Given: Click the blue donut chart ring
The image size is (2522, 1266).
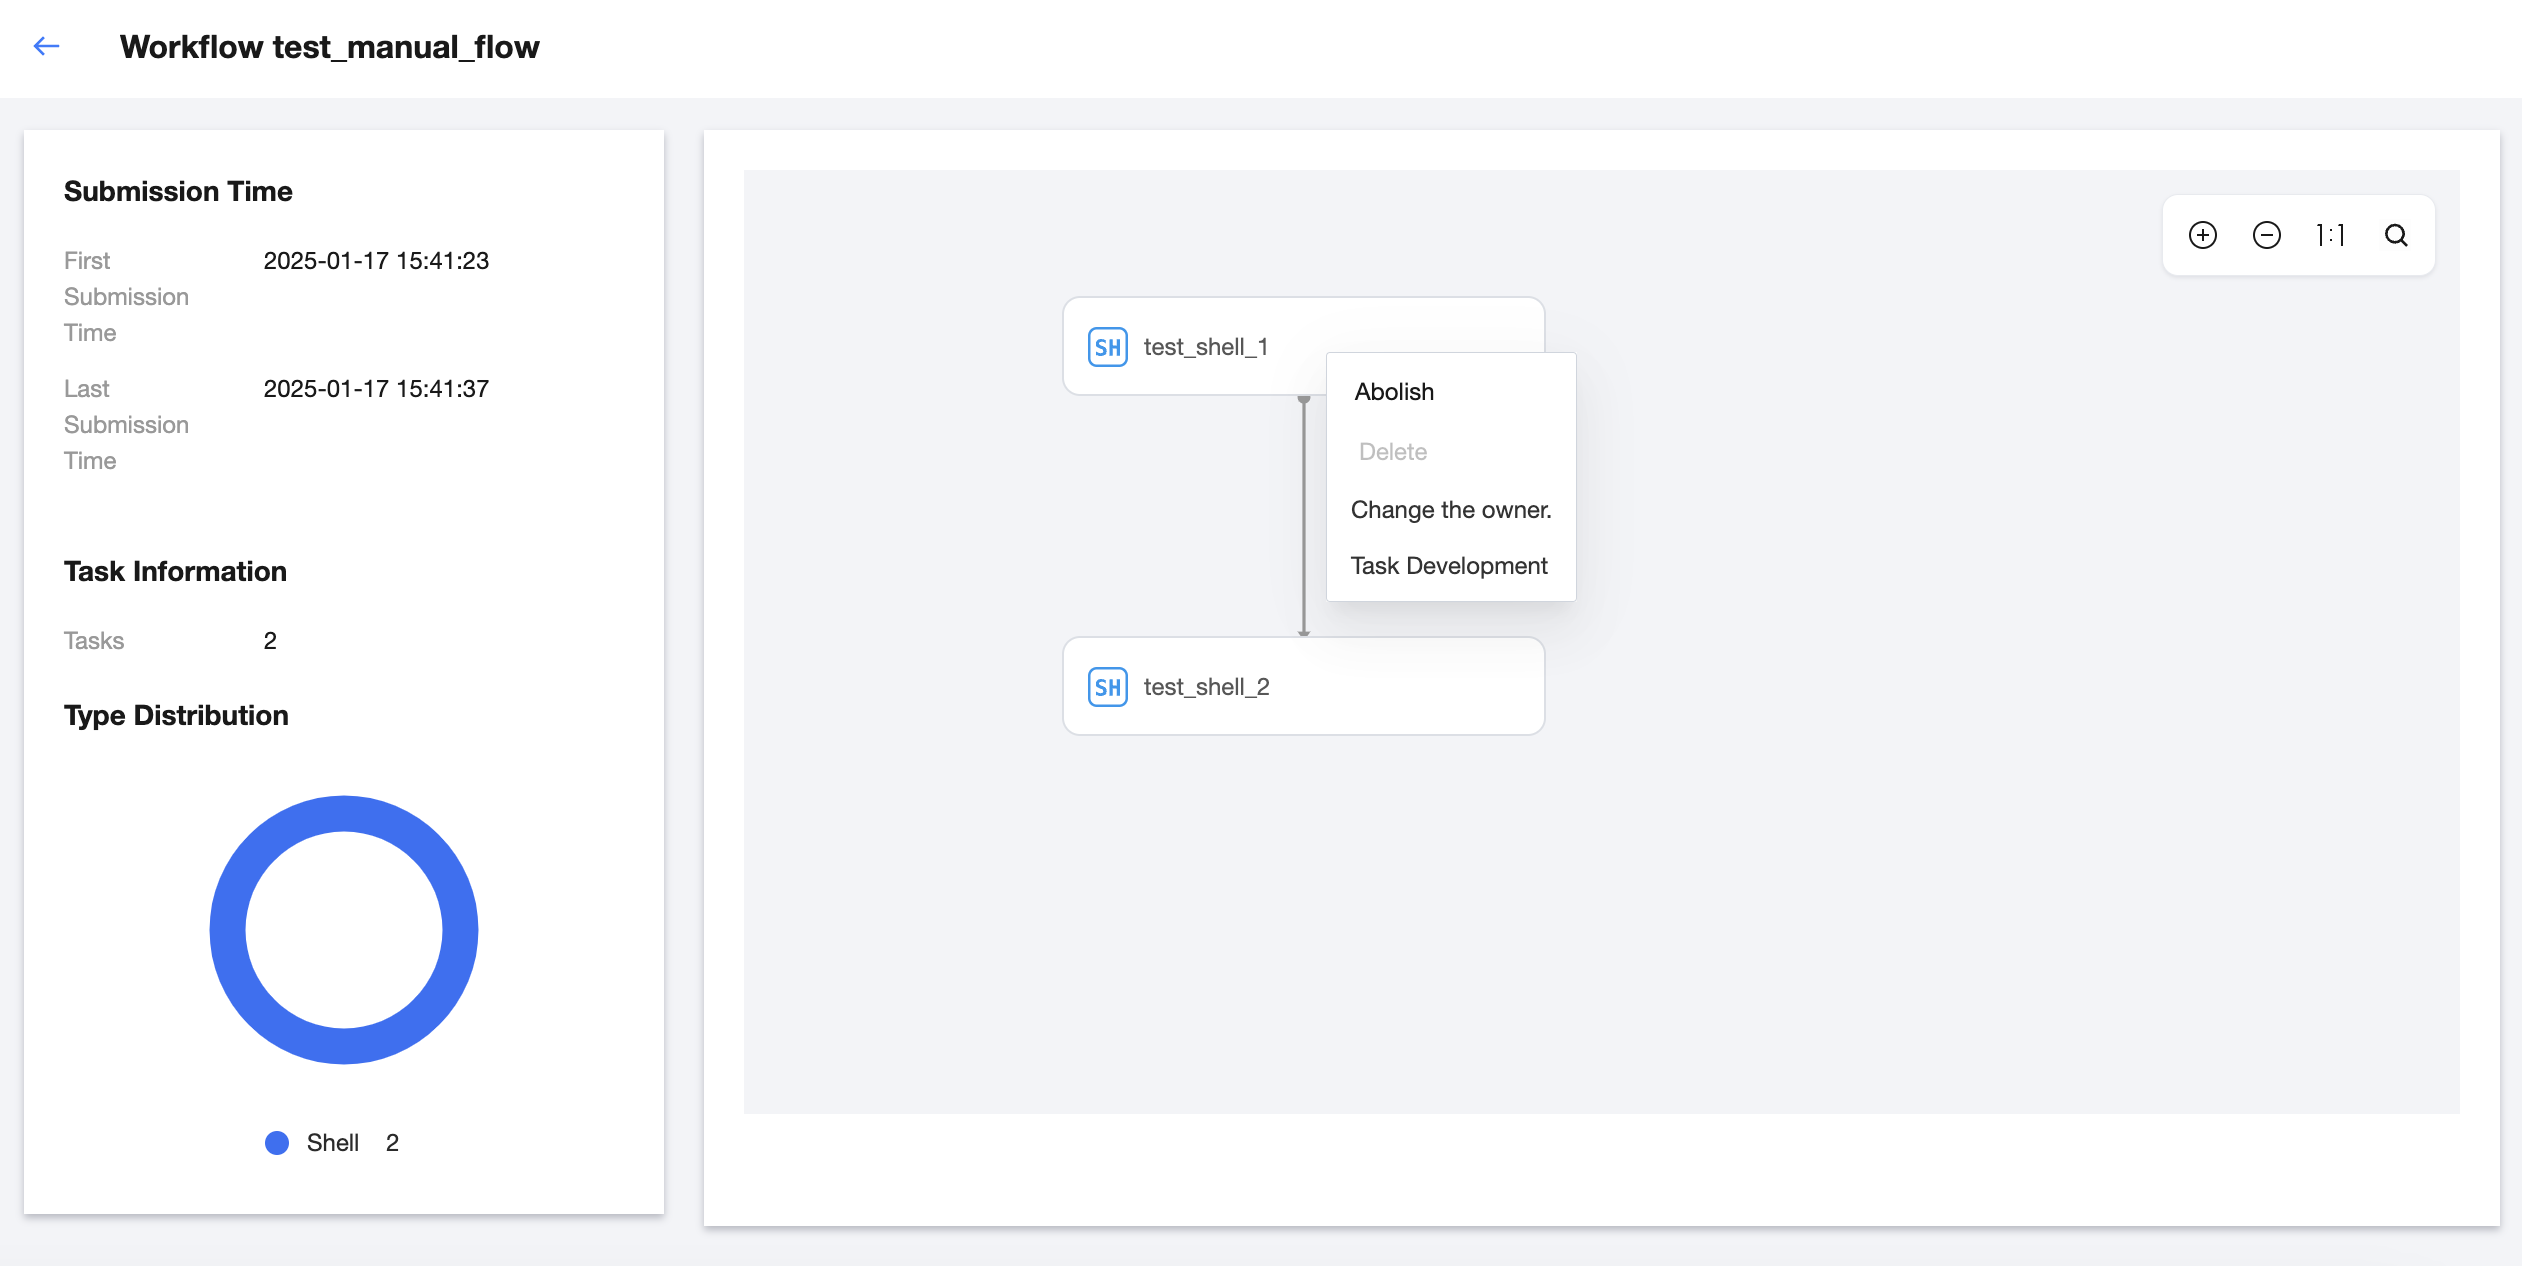Looking at the screenshot, I should click(228, 930).
